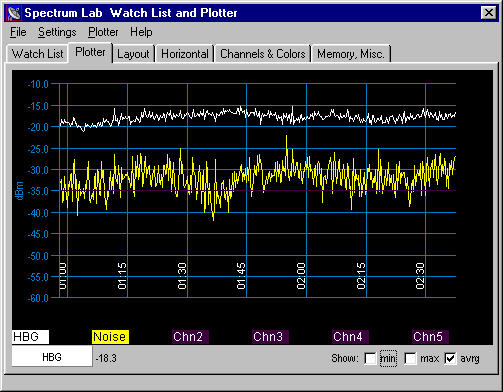Click the -10.0 vertical scale label
Viewport: 503px width, 392px height.
click(x=38, y=84)
